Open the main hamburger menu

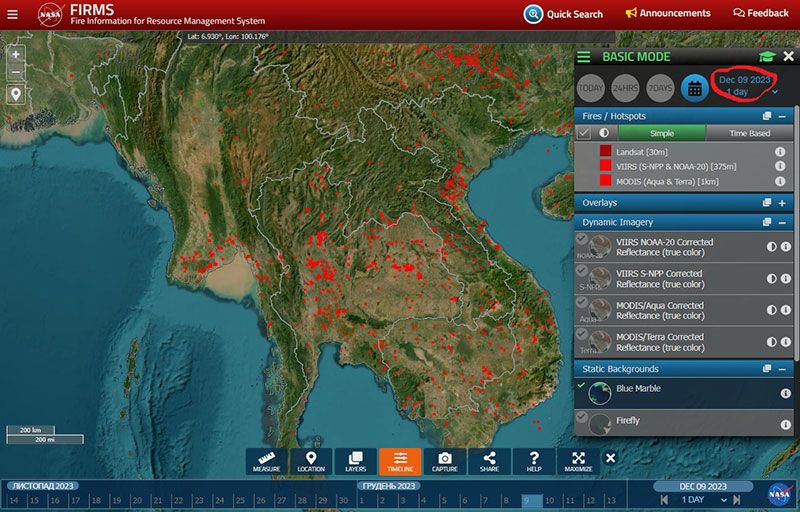coord(12,14)
